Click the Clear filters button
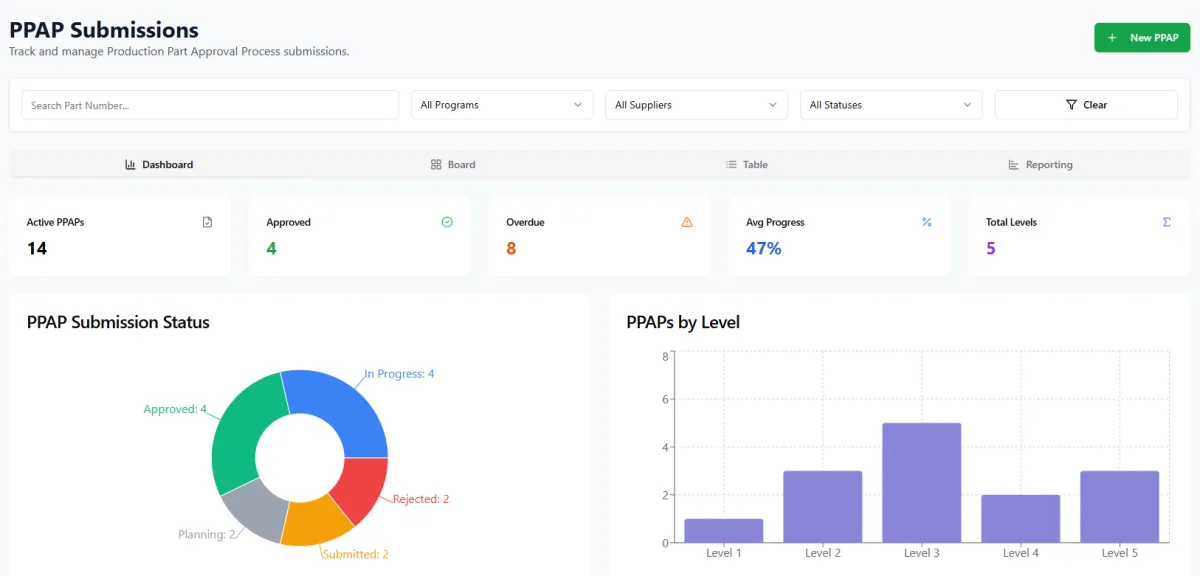This screenshot has width=1200, height=576. (1086, 105)
